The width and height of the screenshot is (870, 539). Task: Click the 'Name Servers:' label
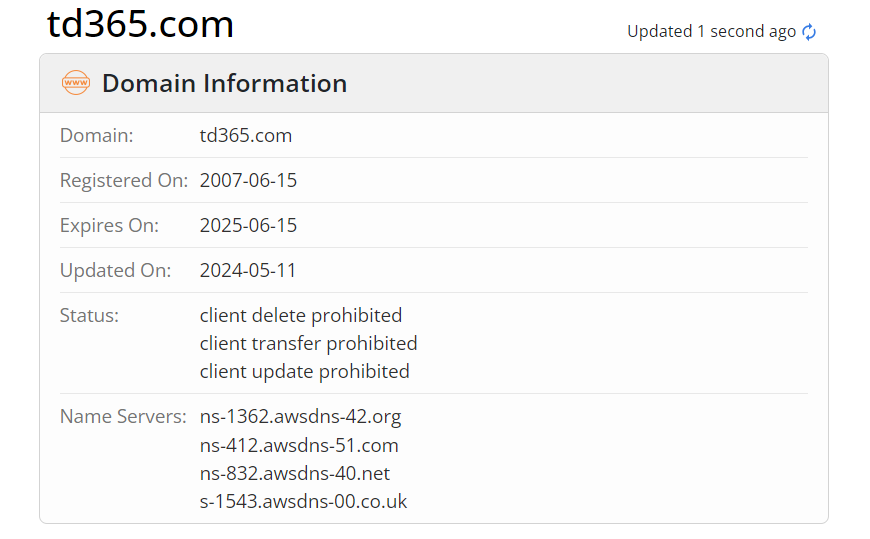pyautogui.click(x=123, y=416)
